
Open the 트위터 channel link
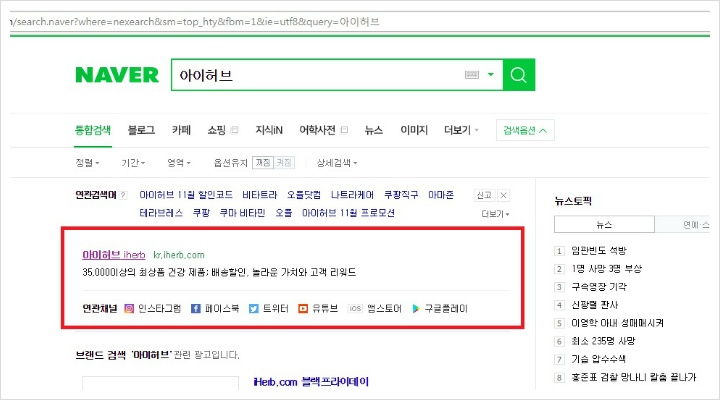(x=276, y=309)
